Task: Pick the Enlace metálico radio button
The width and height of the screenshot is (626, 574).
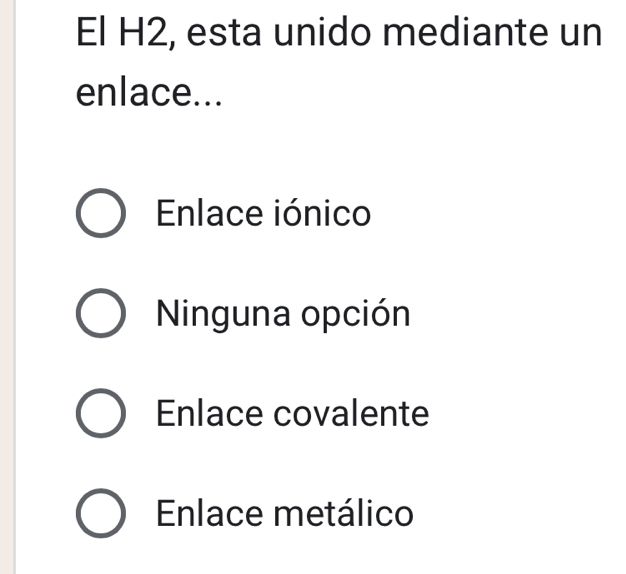Action: [101, 515]
